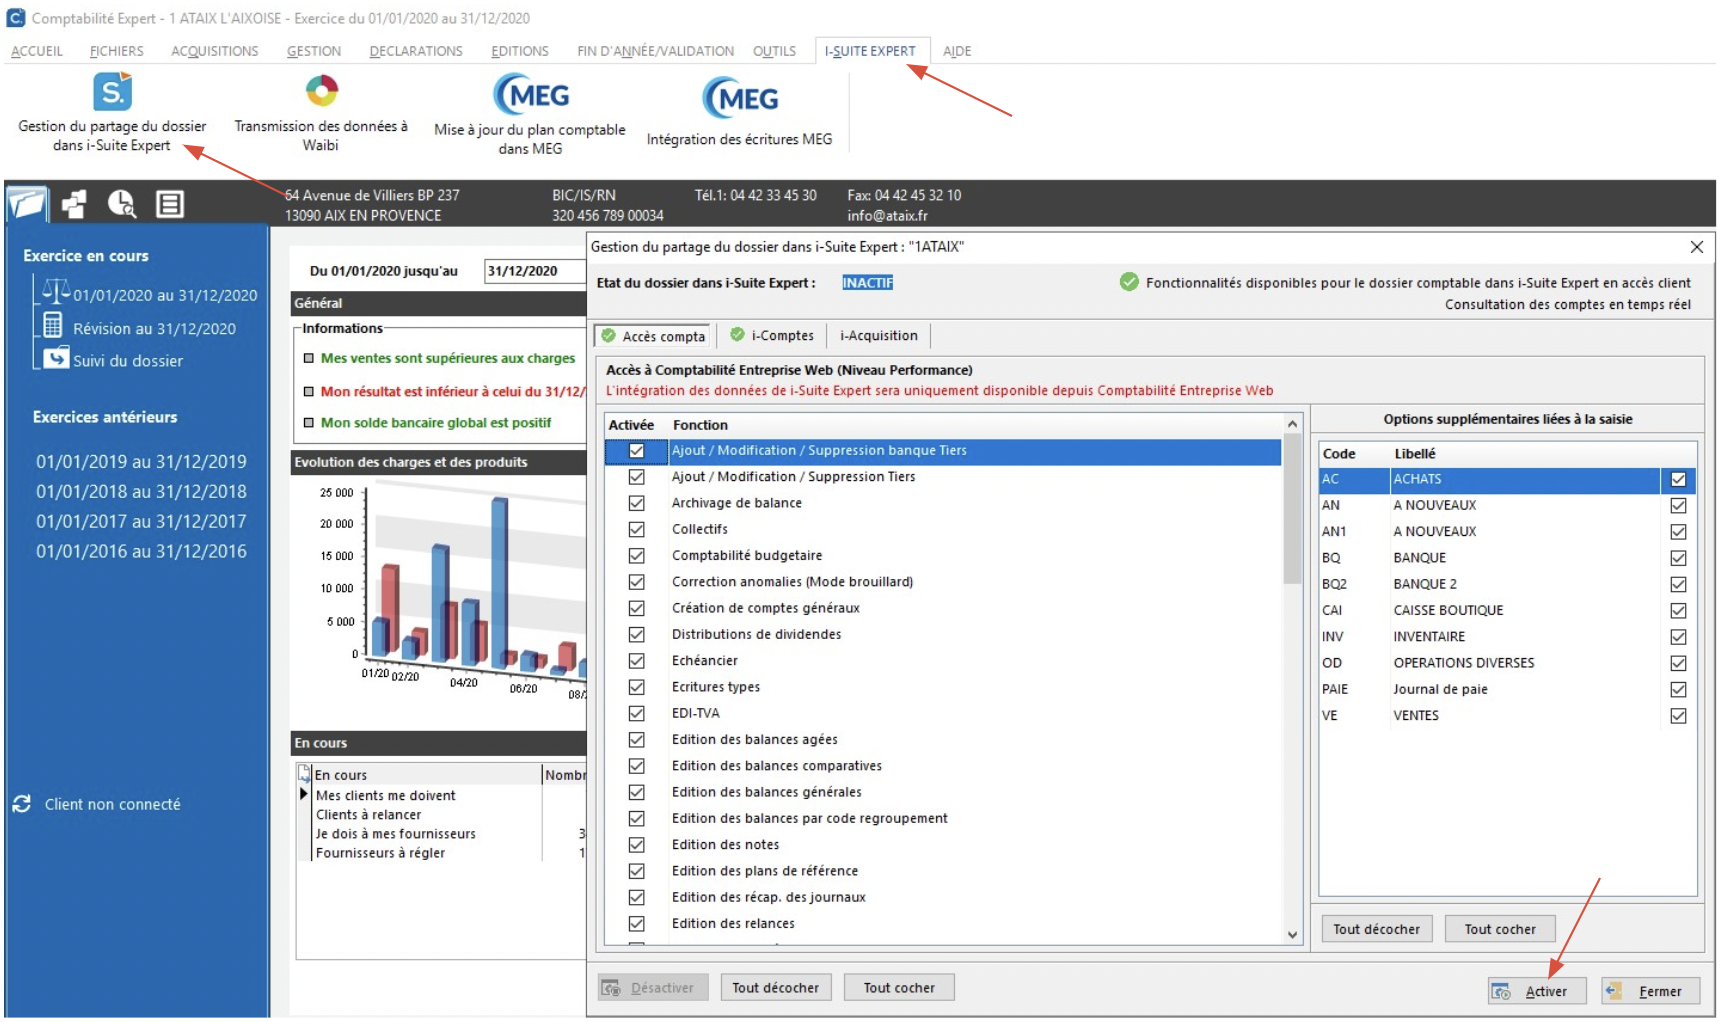Select the folder icon in the dark toolbar
Screen dimensions: 1724x1022
click(x=27, y=204)
